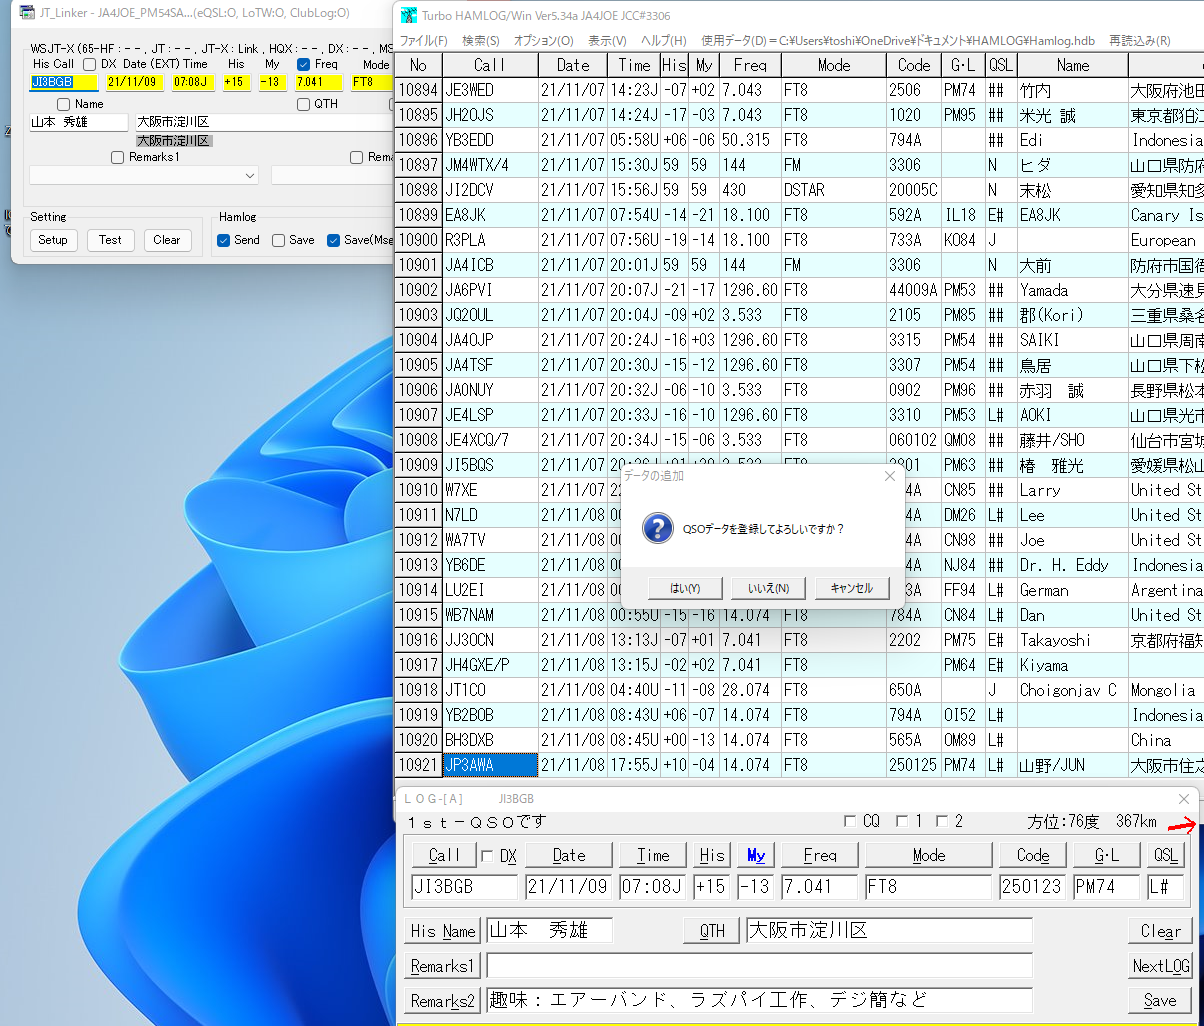1204x1026 pixels.
Task: Open the ファイル(F) menu
Action: (x=423, y=41)
